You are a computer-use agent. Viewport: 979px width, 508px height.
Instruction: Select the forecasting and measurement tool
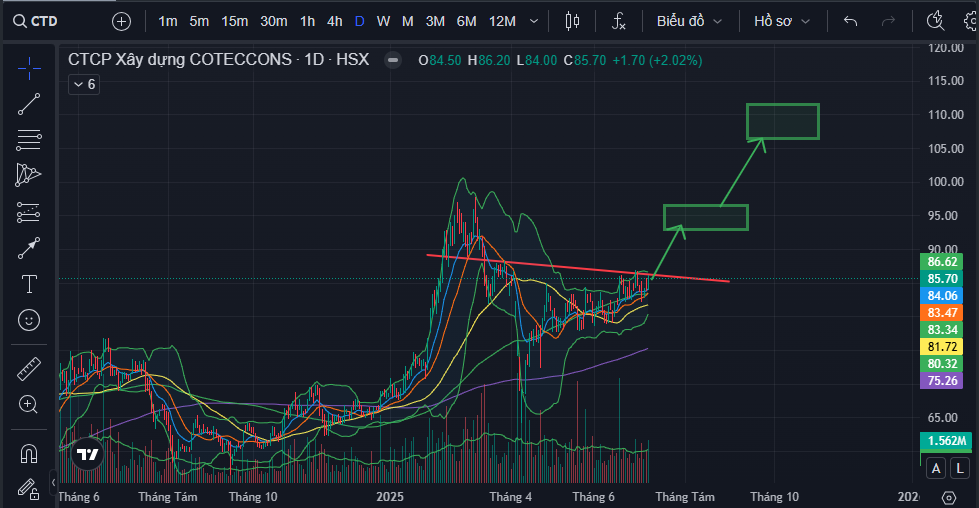pos(29,212)
